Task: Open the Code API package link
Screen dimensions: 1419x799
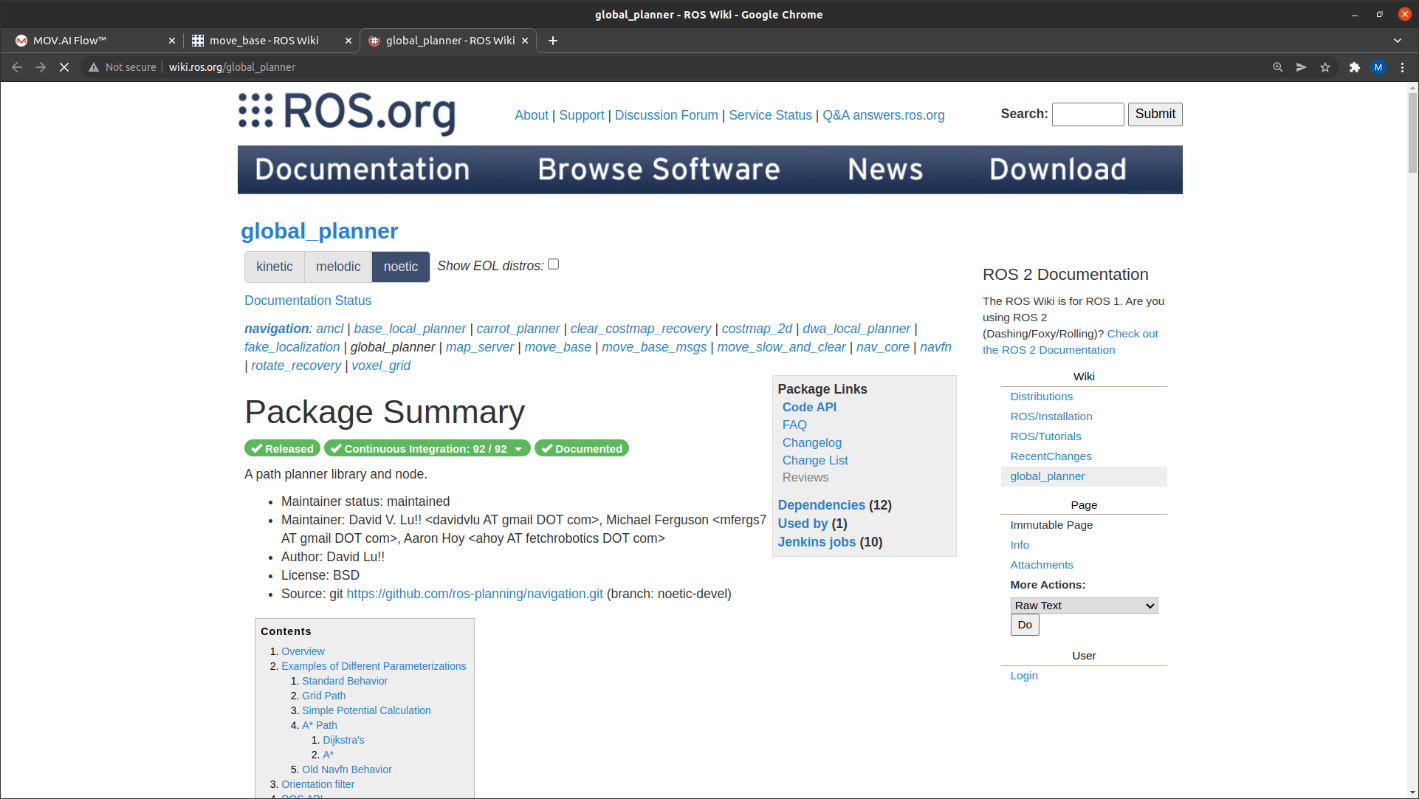Action: point(809,407)
